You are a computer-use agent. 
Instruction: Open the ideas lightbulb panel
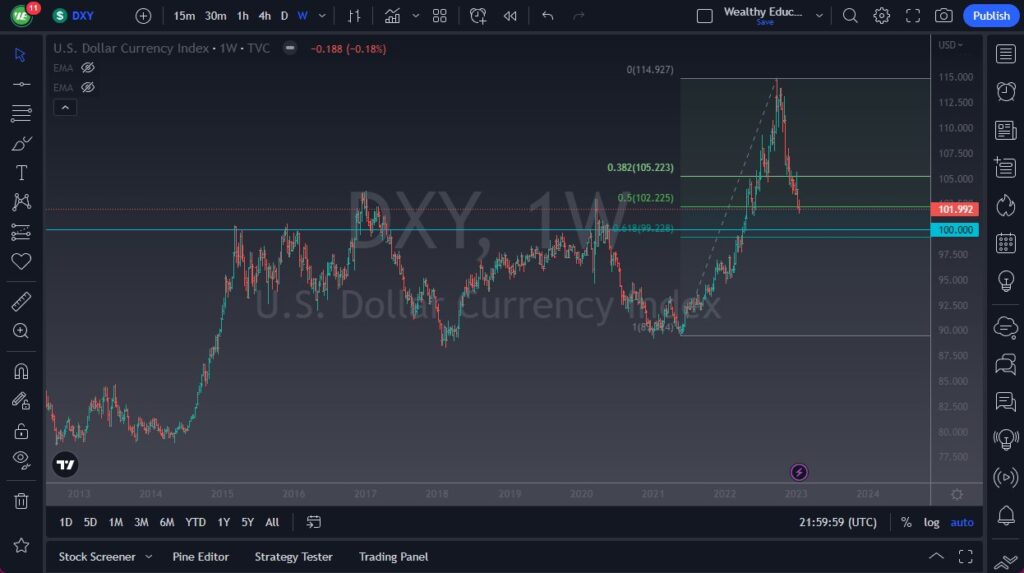click(x=1006, y=282)
